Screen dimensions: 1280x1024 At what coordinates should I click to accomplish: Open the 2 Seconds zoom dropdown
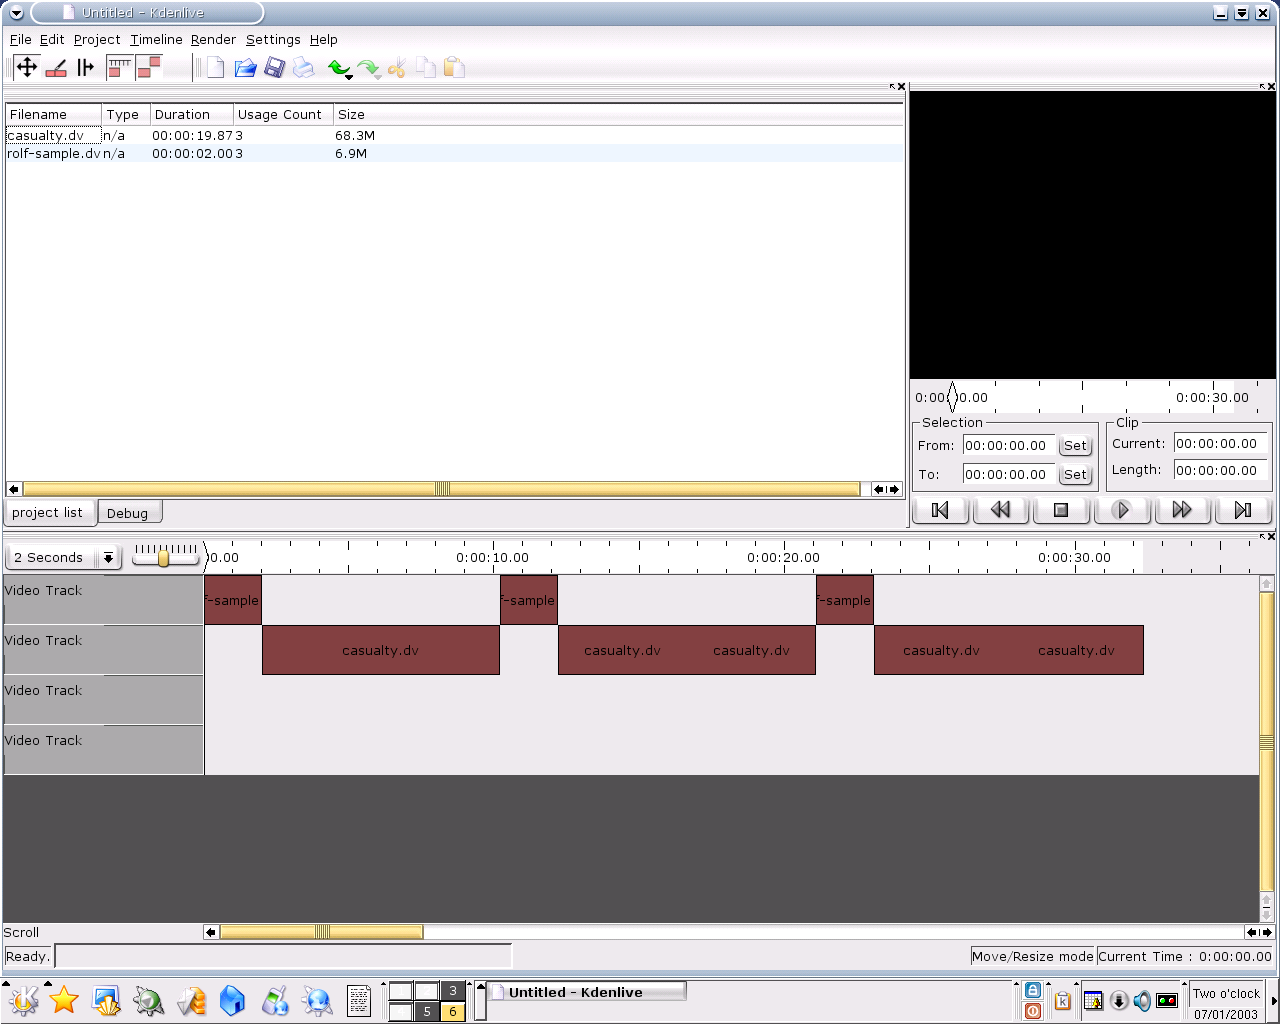pyautogui.click(x=108, y=557)
